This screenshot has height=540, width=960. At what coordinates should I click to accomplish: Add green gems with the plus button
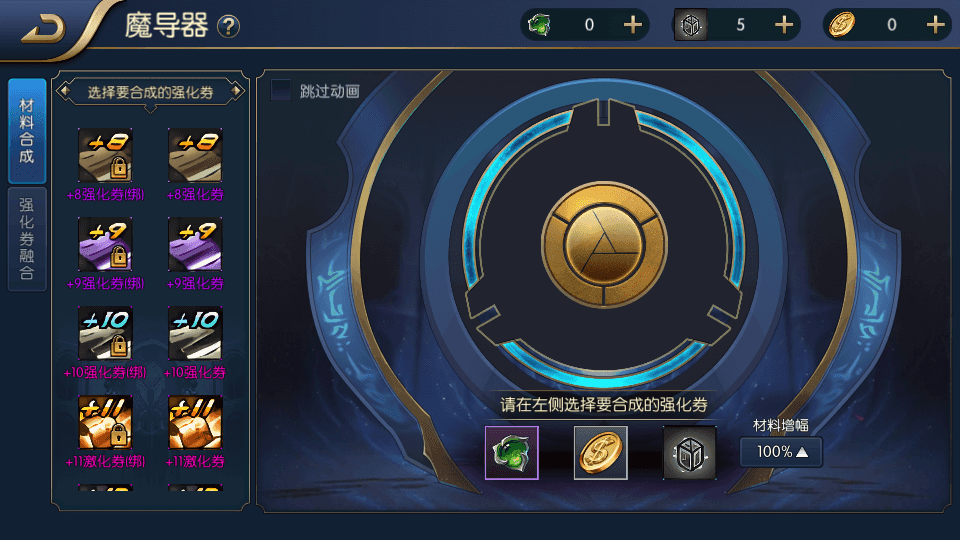632,25
